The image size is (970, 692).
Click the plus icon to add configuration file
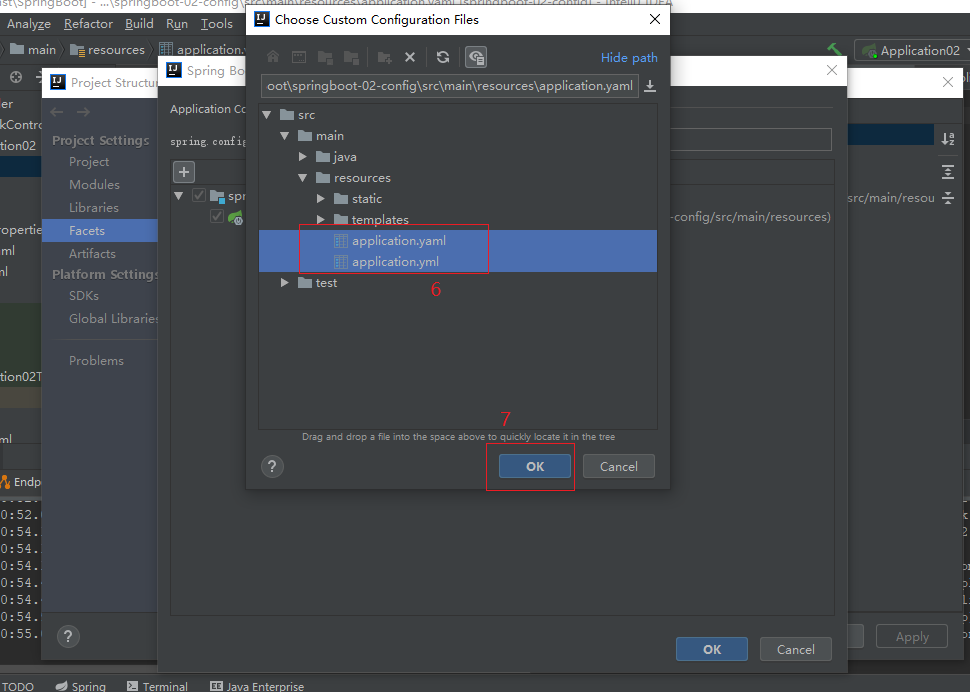coord(184,172)
